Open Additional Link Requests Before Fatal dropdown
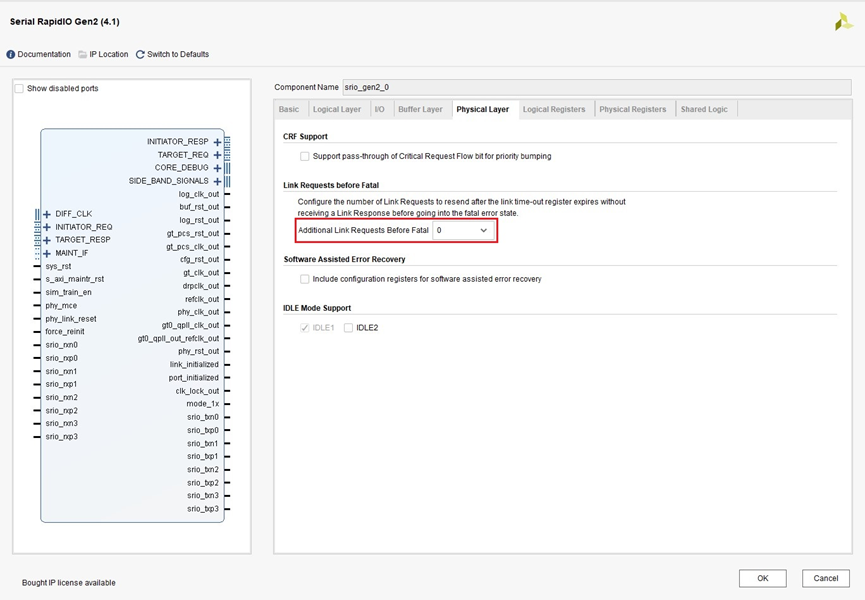 coord(463,231)
